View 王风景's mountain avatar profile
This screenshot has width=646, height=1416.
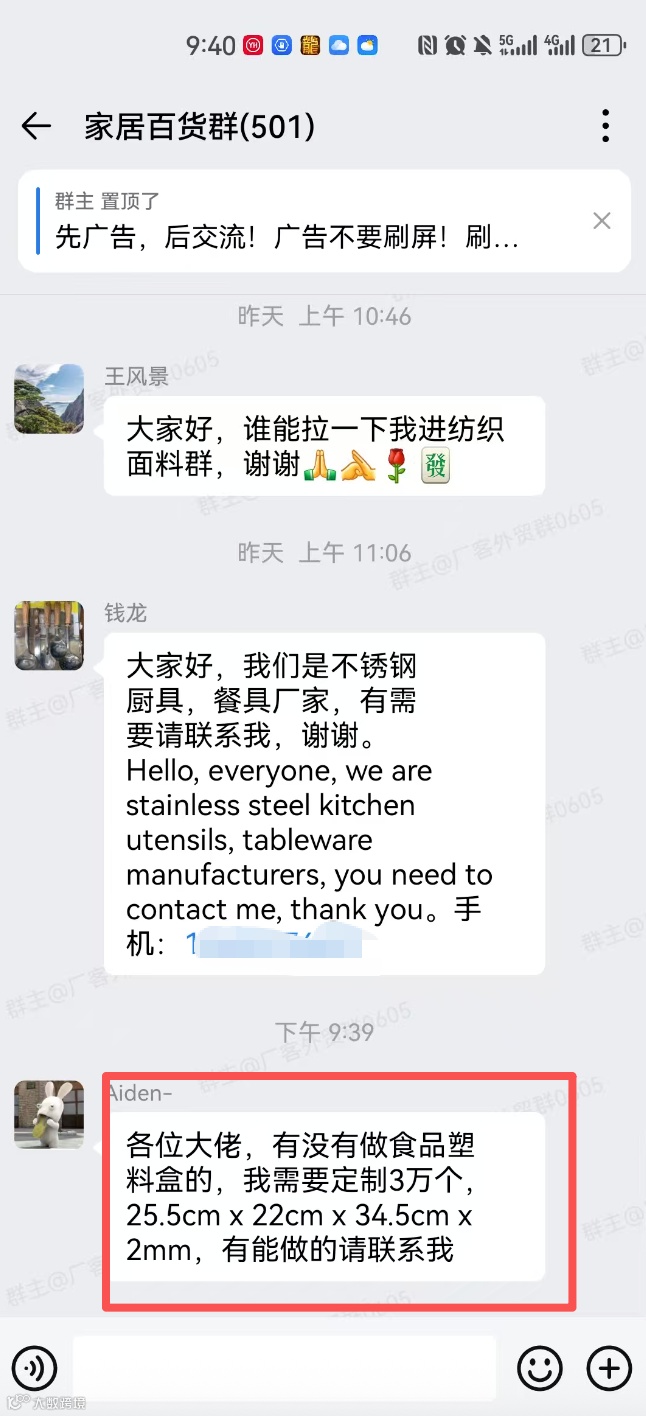(49, 398)
